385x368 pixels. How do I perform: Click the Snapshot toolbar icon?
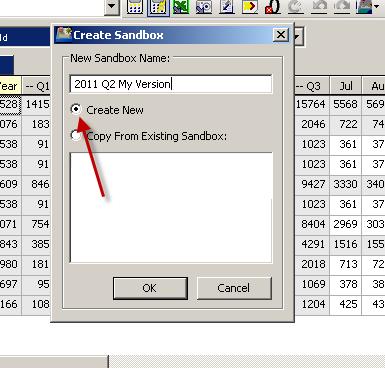click(204, 7)
